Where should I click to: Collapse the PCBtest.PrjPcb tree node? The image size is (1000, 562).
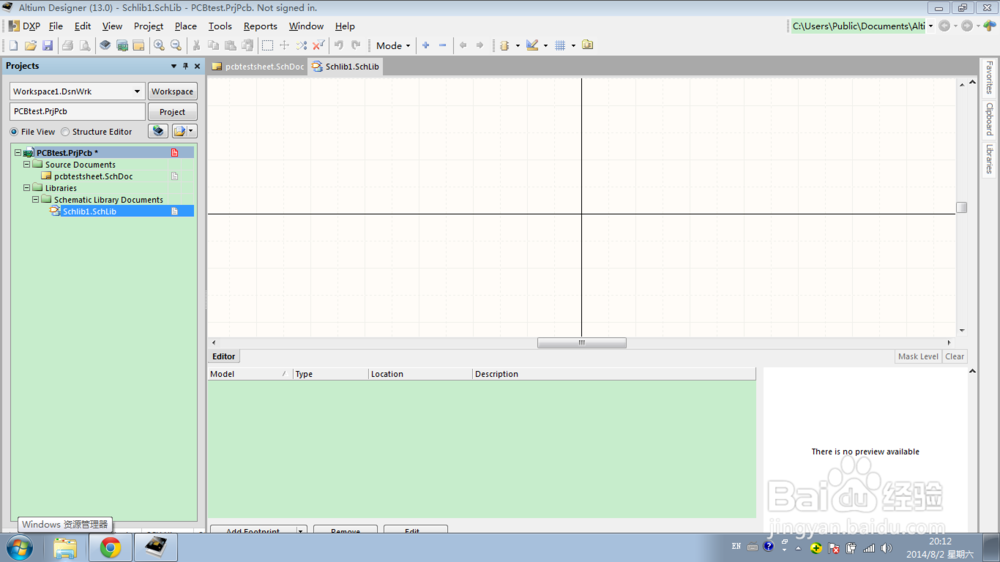(x=18, y=152)
